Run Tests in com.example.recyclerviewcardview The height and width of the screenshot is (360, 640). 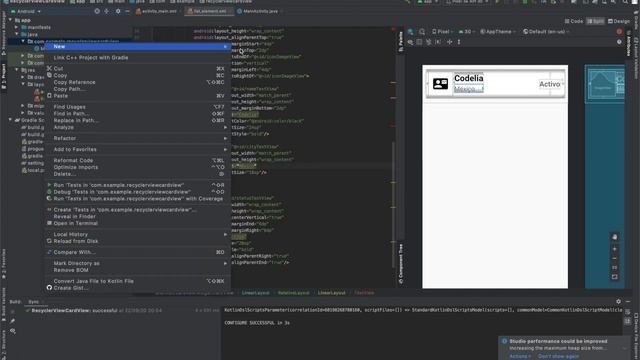[138, 185]
